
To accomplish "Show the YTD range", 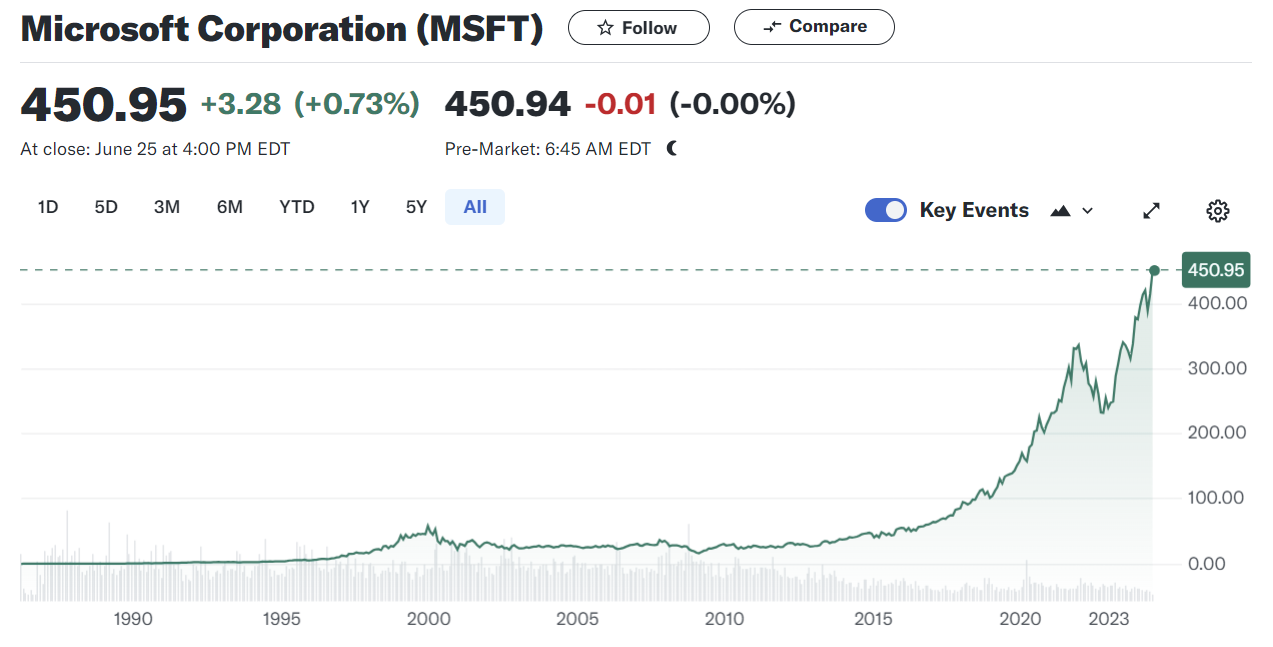I will pos(297,207).
